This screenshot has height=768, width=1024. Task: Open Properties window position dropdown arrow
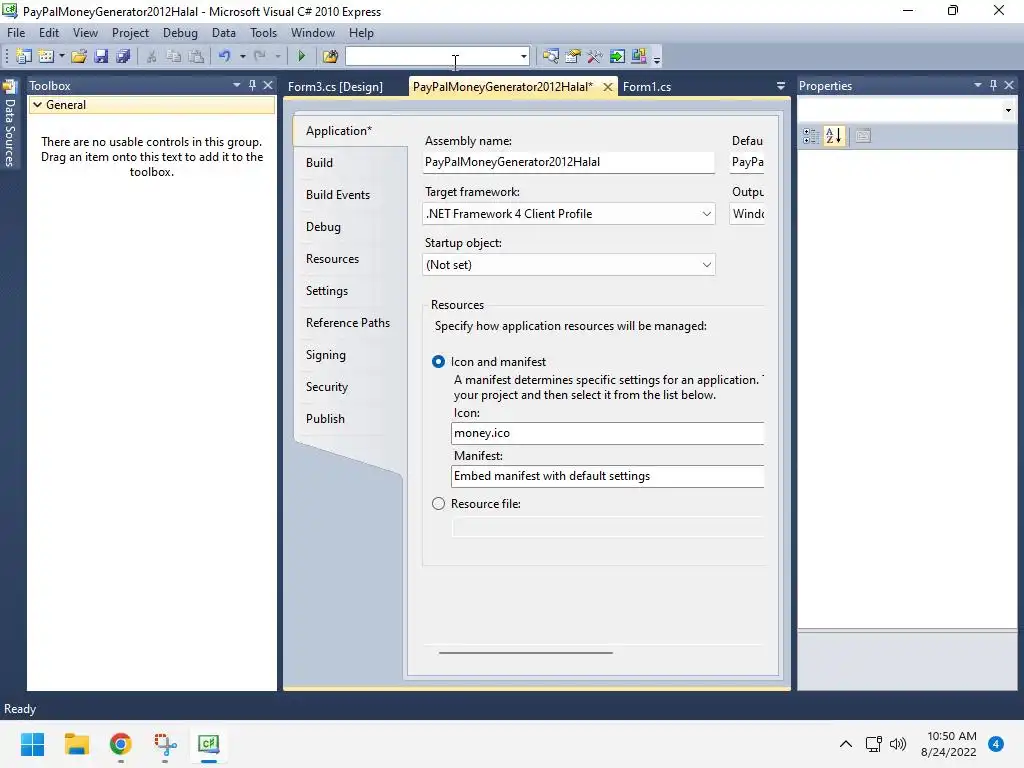[978, 86]
